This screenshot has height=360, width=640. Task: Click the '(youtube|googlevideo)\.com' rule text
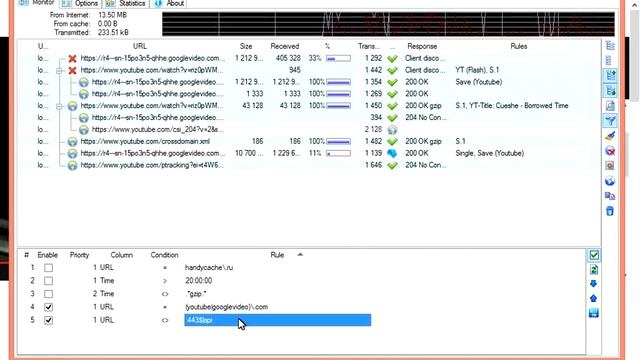[227, 307]
